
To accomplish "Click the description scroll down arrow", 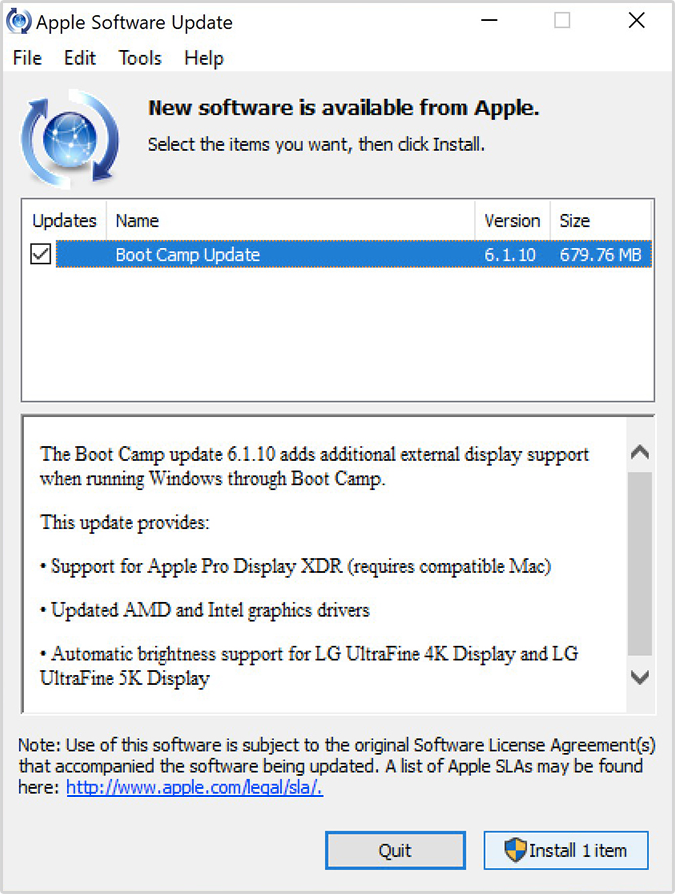I will tap(640, 677).
